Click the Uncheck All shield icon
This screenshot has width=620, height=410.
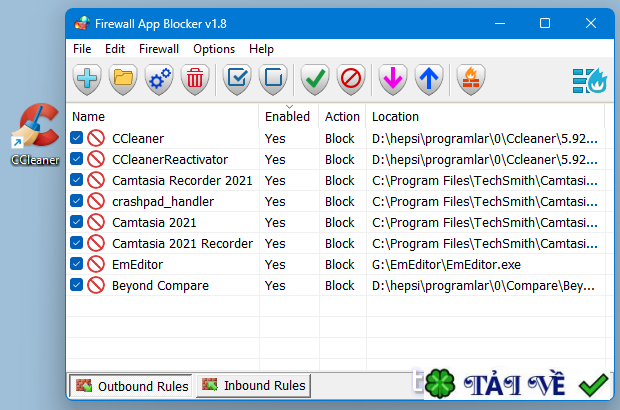(x=273, y=79)
